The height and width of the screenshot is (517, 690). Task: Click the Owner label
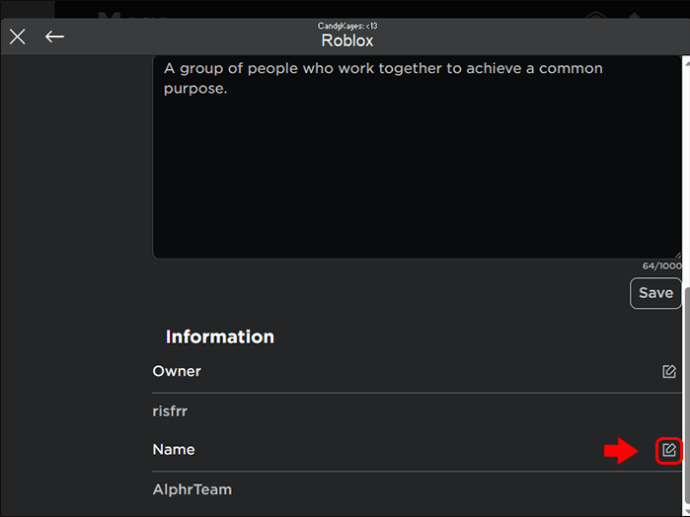click(176, 371)
